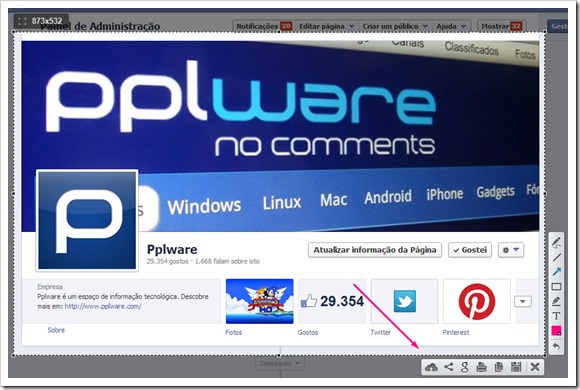Click Atualizar informação da Página button
Image resolution: width=580 pixels, height=390 pixels.
coord(375,250)
